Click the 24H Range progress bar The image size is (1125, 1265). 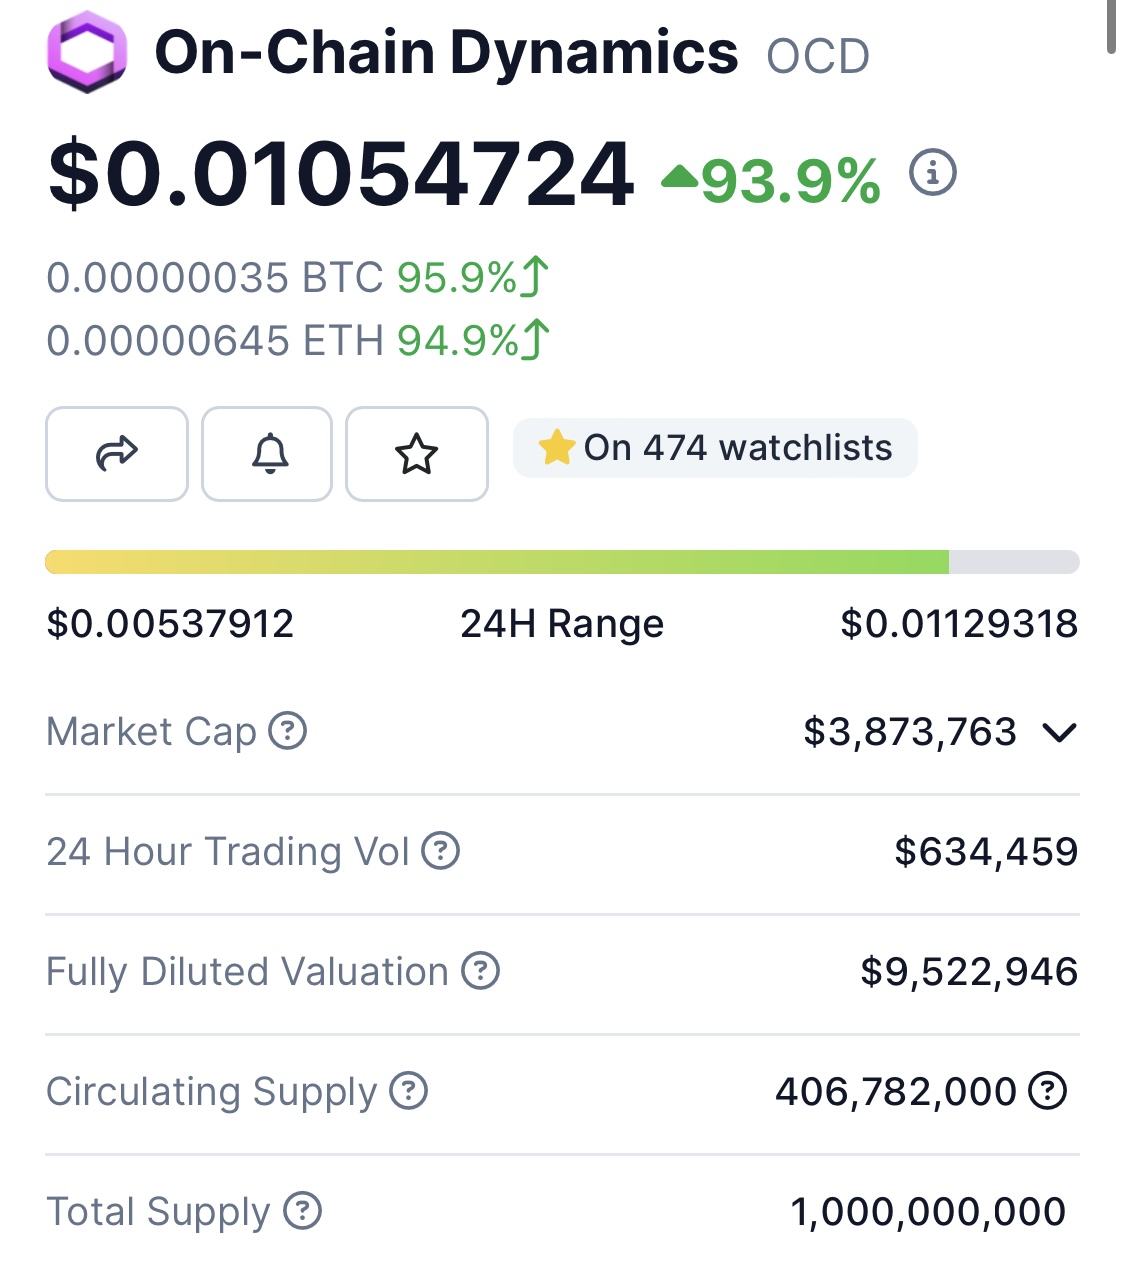click(x=562, y=562)
